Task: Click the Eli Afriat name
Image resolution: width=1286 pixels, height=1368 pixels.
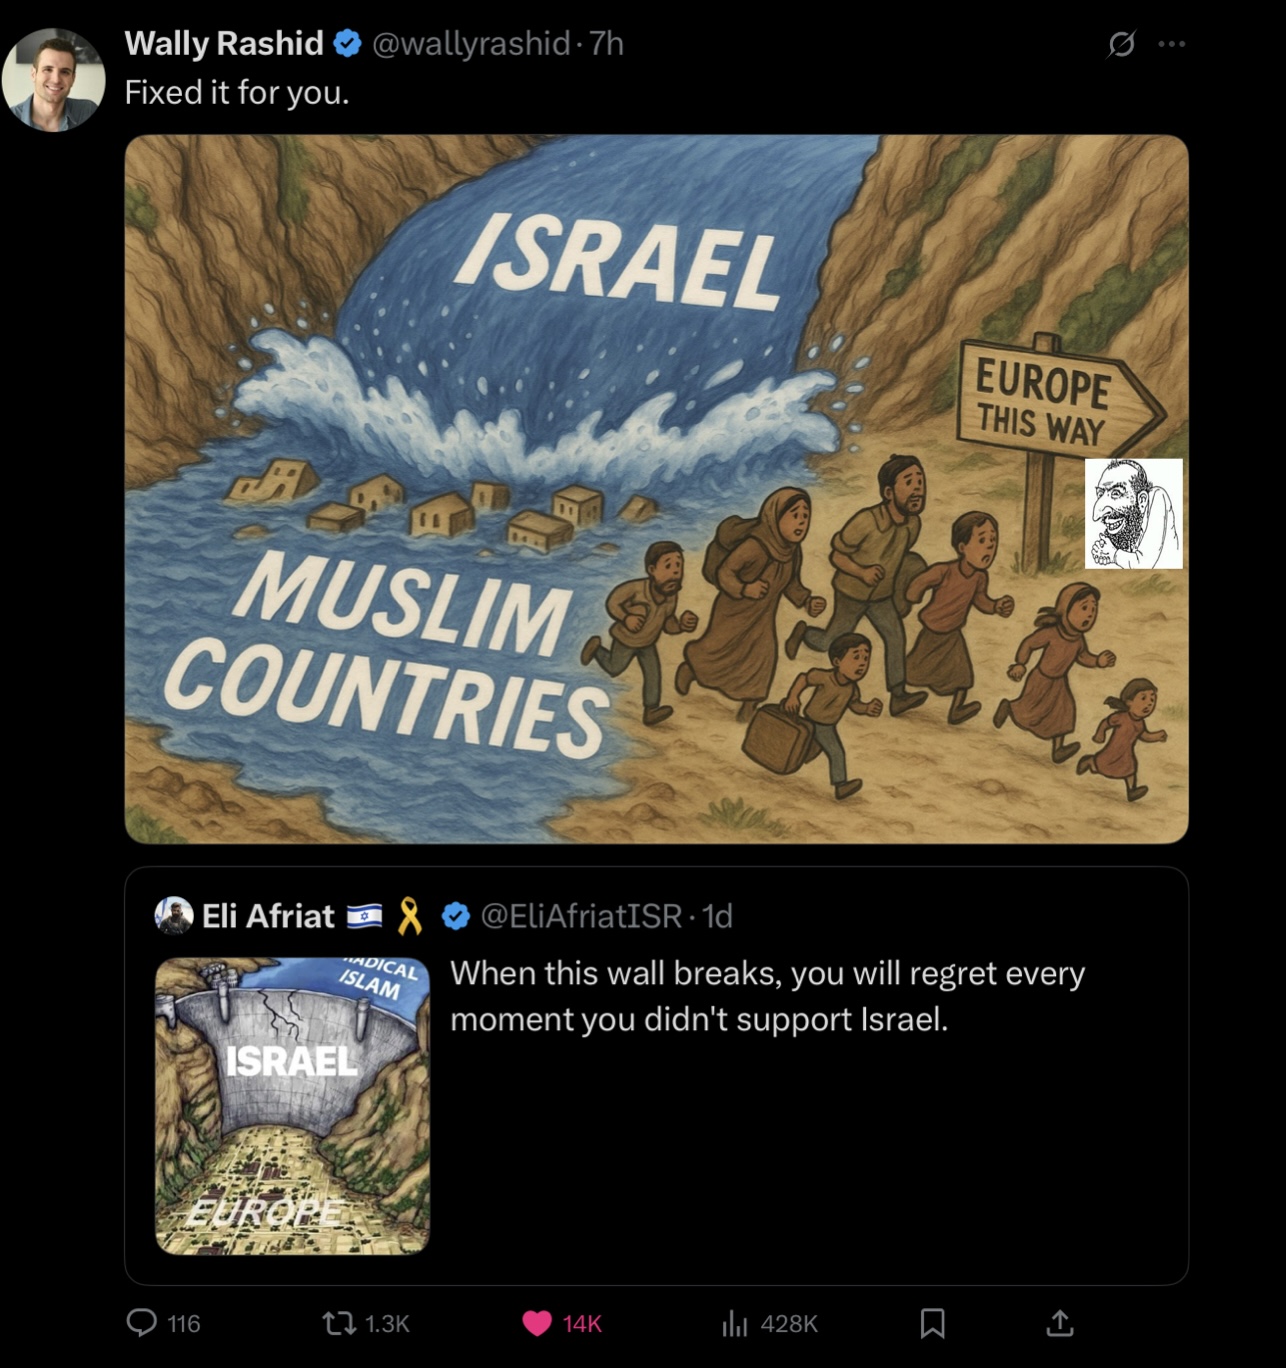Action: coord(268,915)
